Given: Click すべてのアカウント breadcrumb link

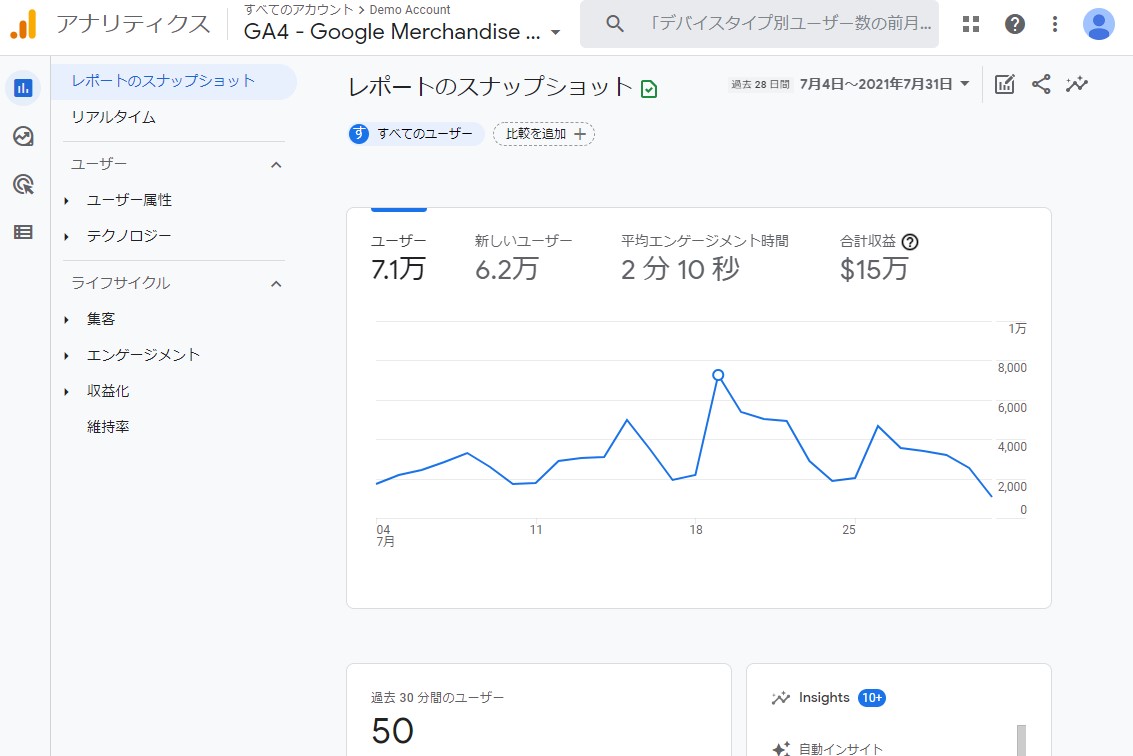Looking at the screenshot, I should coord(298,9).
